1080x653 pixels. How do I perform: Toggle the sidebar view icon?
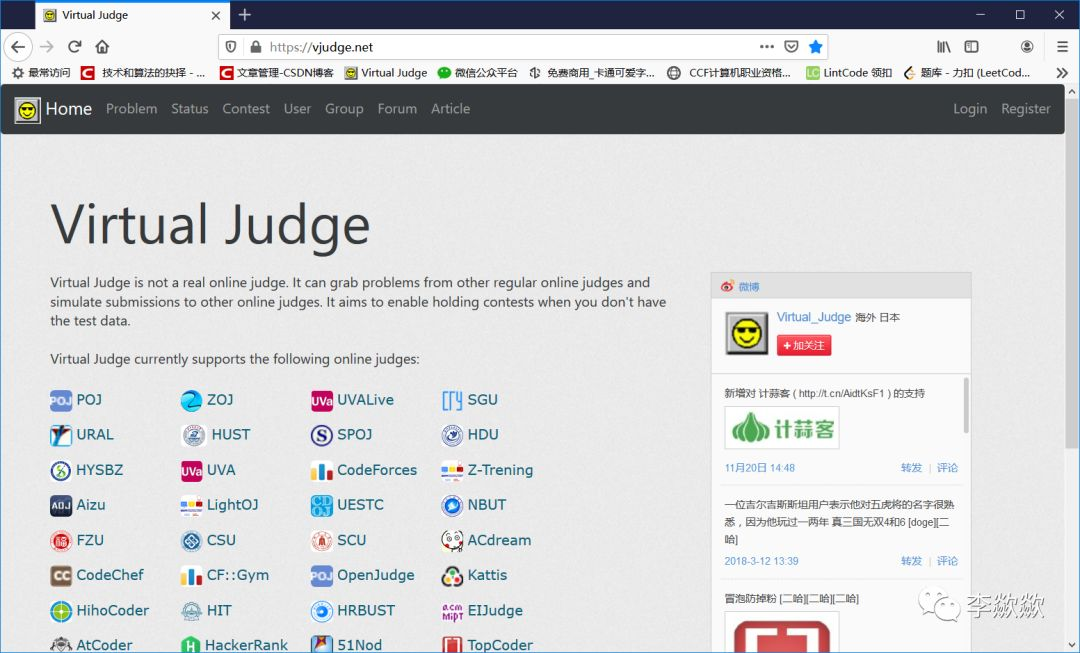click(x=971, y=47)
